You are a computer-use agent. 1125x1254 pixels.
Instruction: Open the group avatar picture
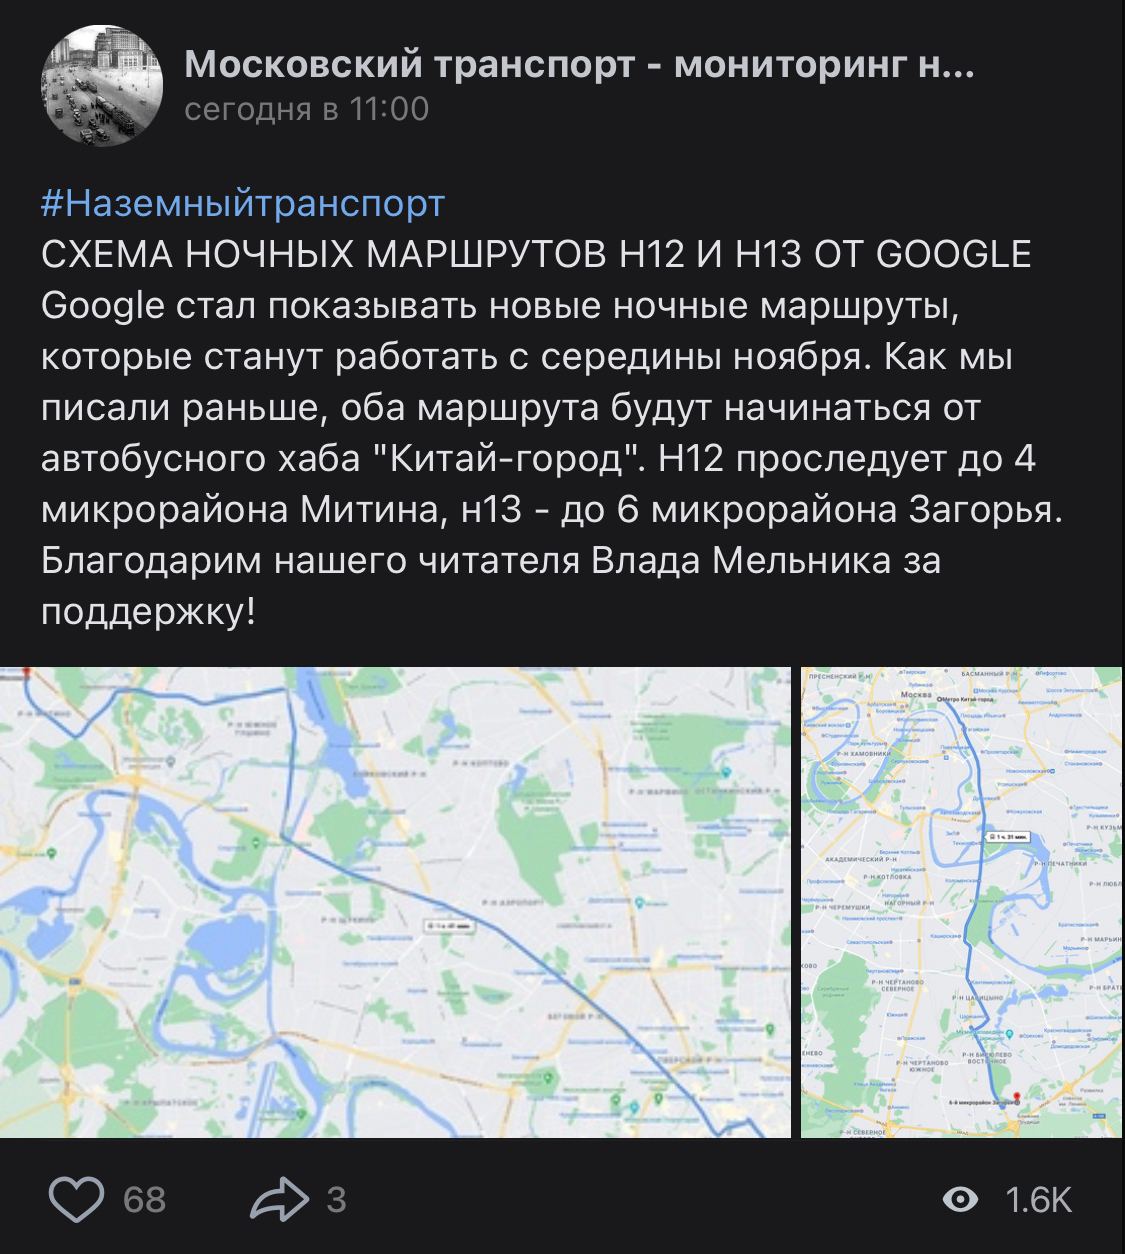102,86
